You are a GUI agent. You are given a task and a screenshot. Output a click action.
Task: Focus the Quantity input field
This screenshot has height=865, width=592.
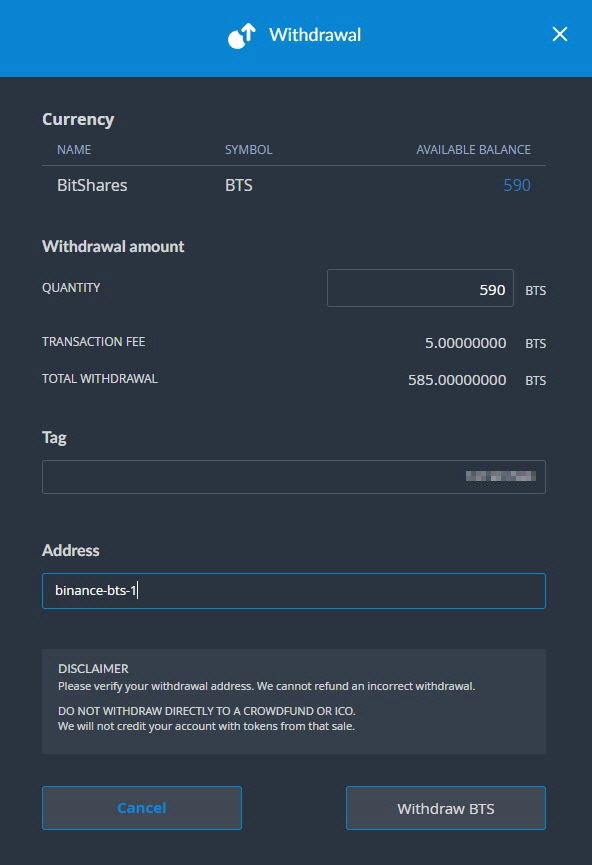(420, 288)
